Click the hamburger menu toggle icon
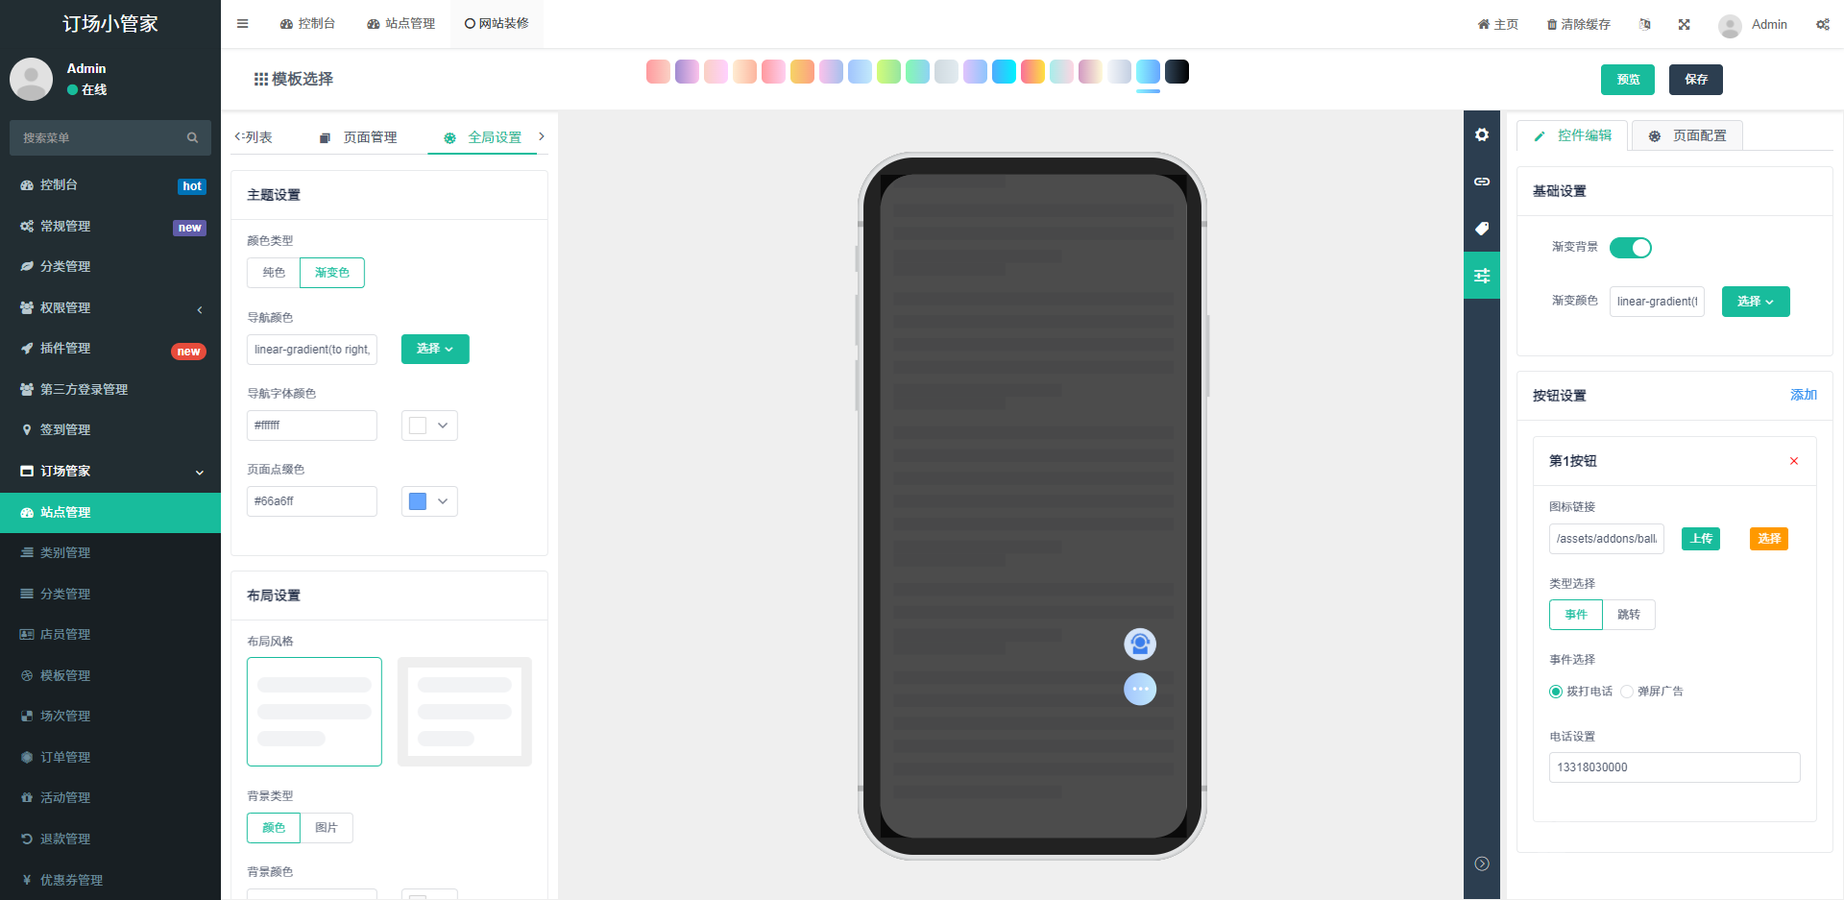Screen dimensions: 1844x900 [242, 24]
